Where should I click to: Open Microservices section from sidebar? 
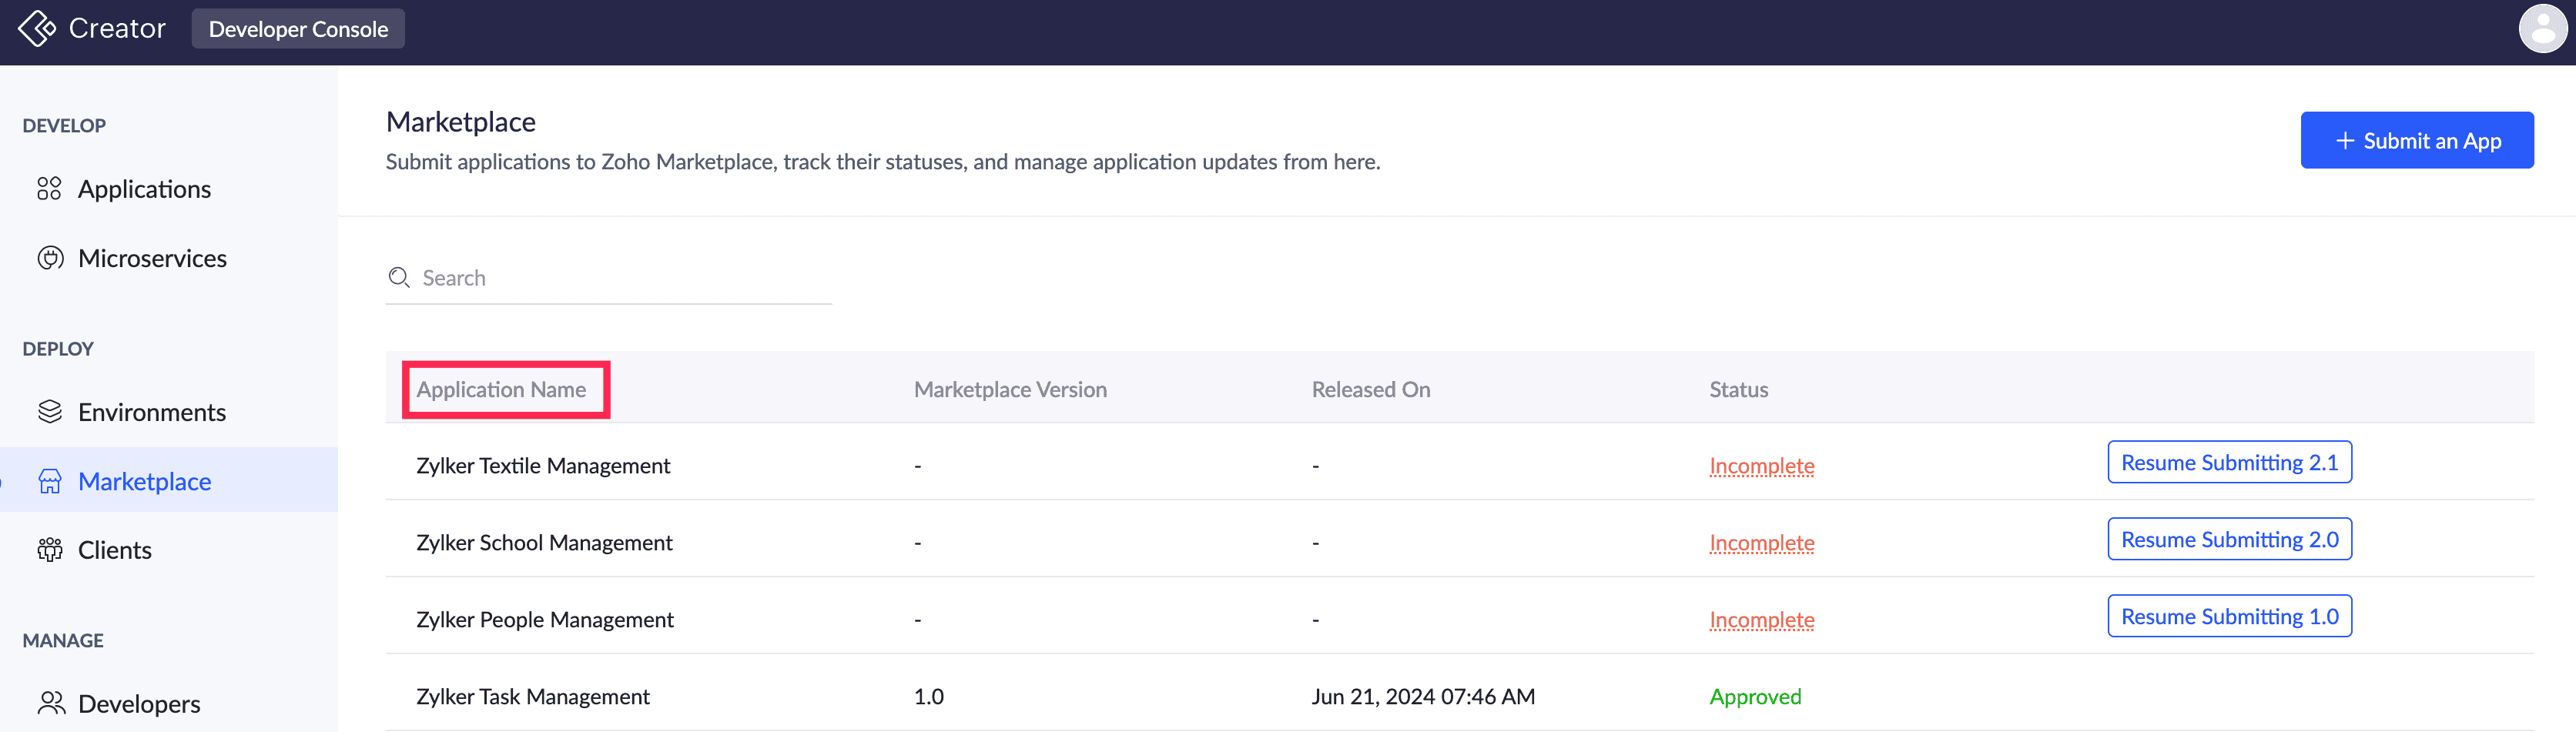pyautogui.click(x=152, y=258)
